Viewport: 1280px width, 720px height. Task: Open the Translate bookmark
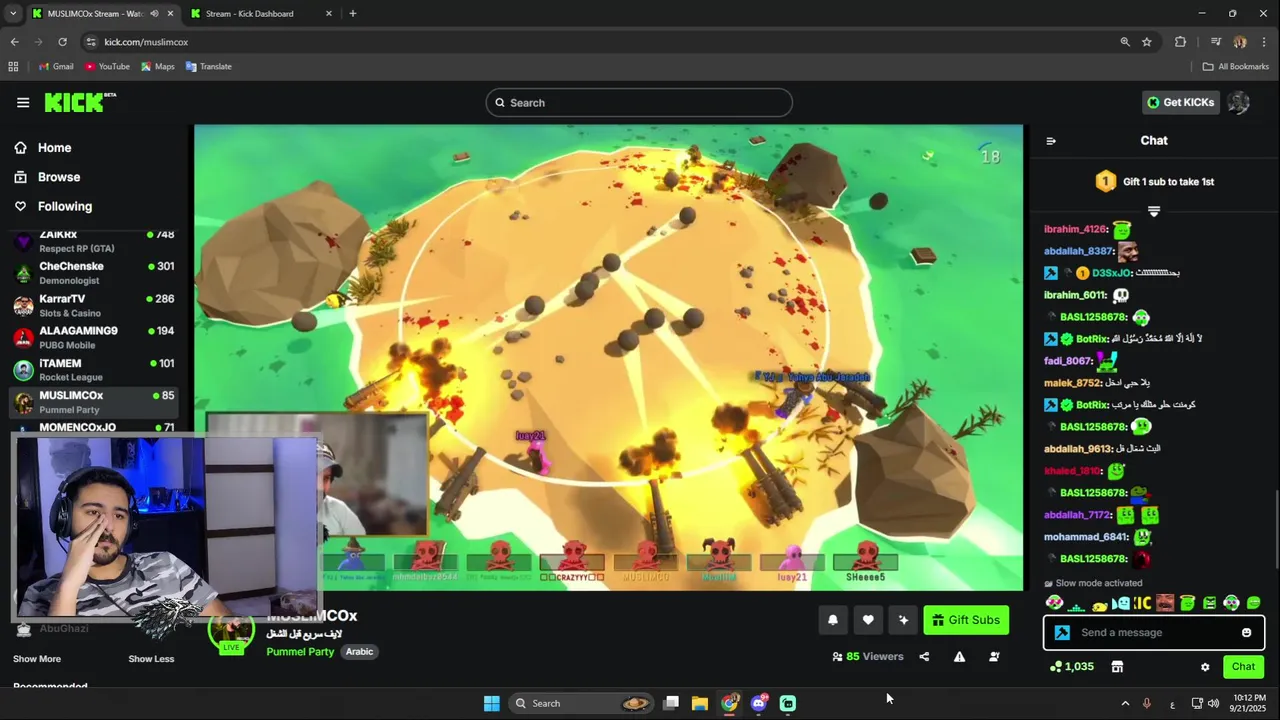(x=208, y=67)
